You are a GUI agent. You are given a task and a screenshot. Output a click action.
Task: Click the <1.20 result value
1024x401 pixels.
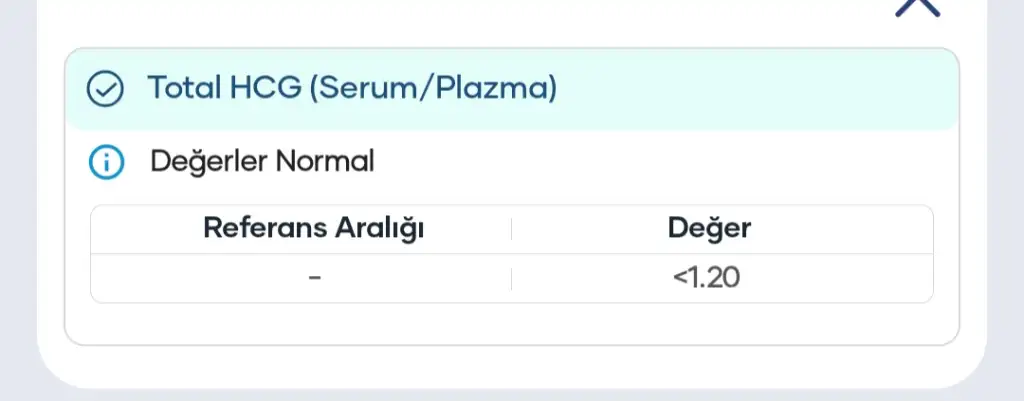click(x=708, y=278)
